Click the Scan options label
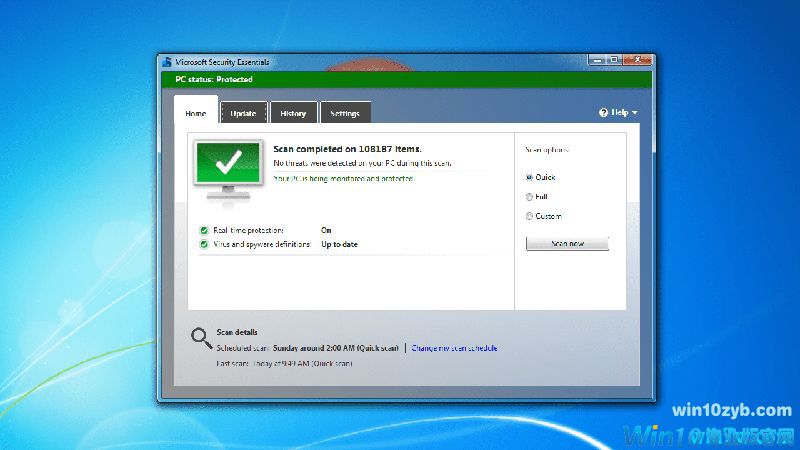Screen dimensions: 800x450 click(547, 149)
